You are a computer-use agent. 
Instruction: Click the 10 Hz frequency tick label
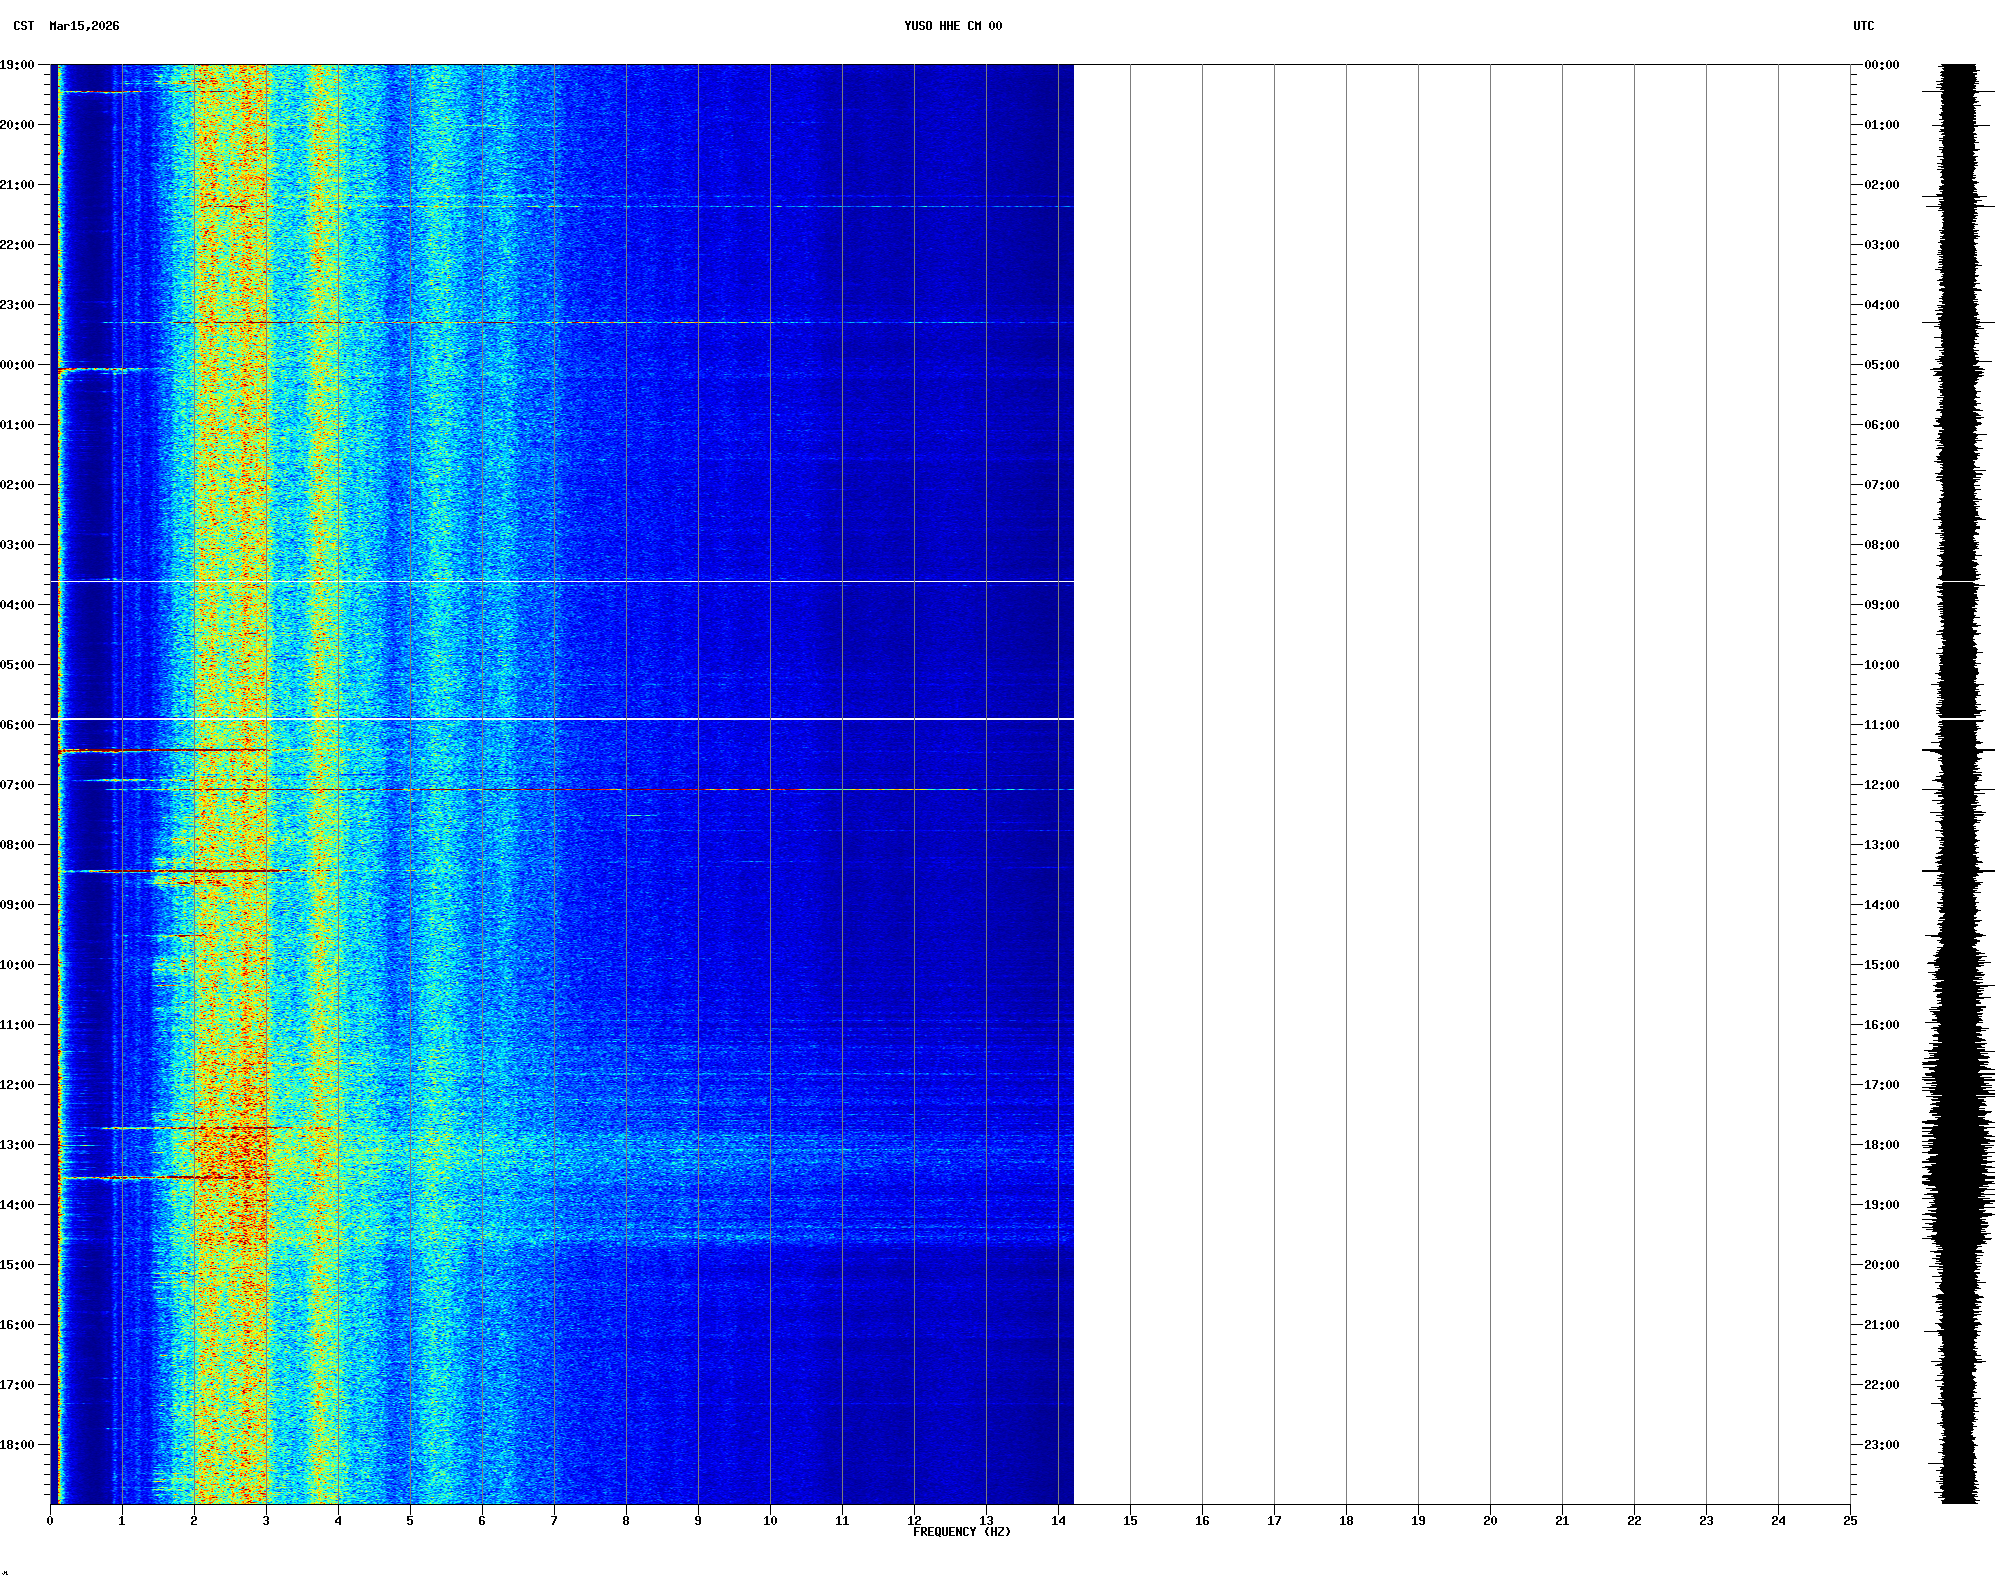[770, 1521]
